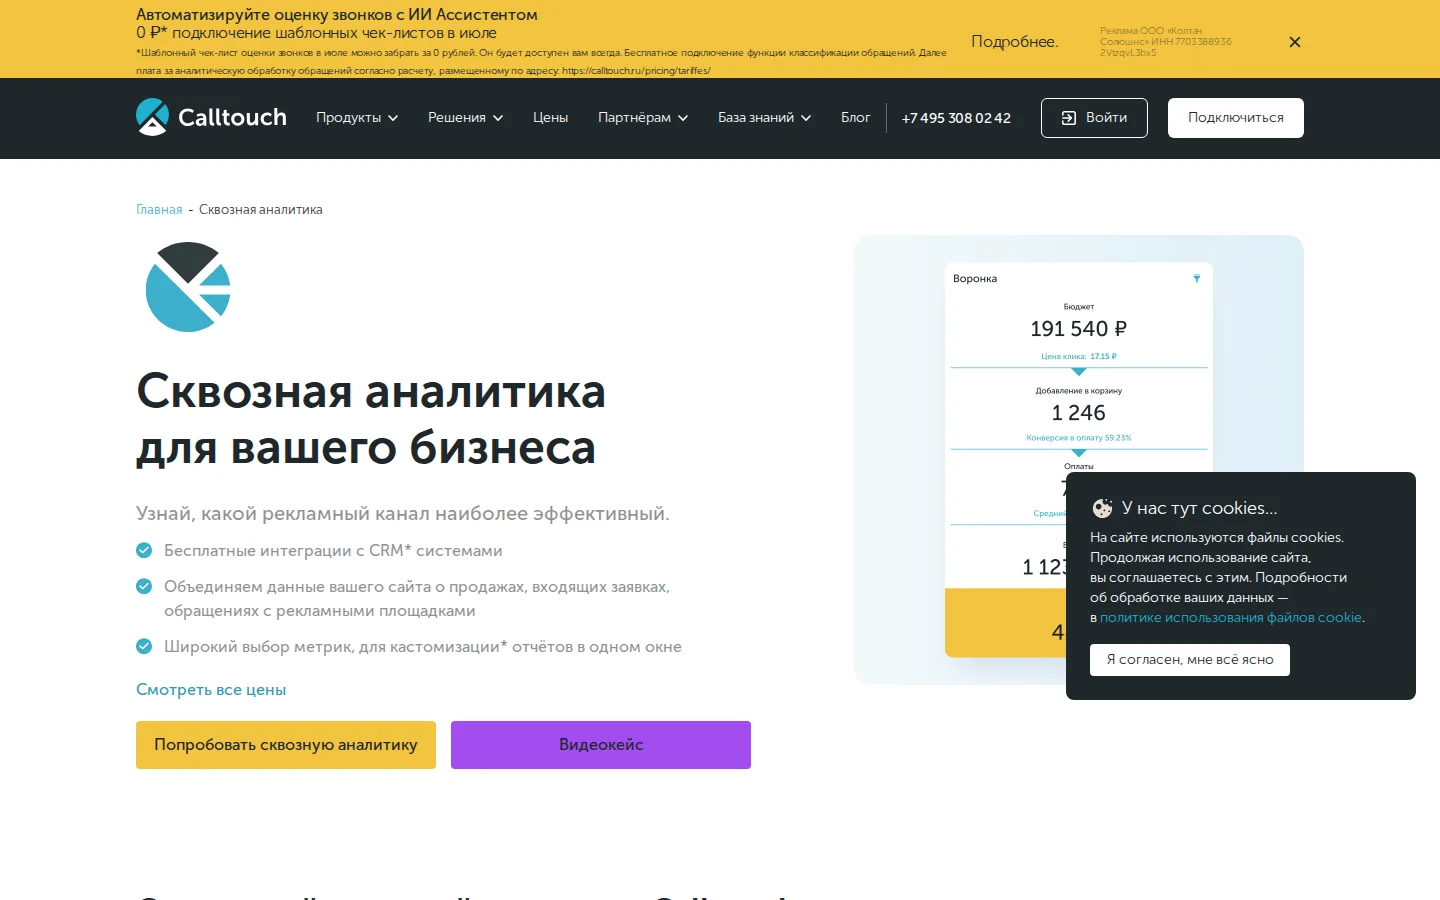This screenshot has width=1440, height=900.
Task: Click Сквозная аналитика для вашего бизнеса heading
Action: (371, 419)
